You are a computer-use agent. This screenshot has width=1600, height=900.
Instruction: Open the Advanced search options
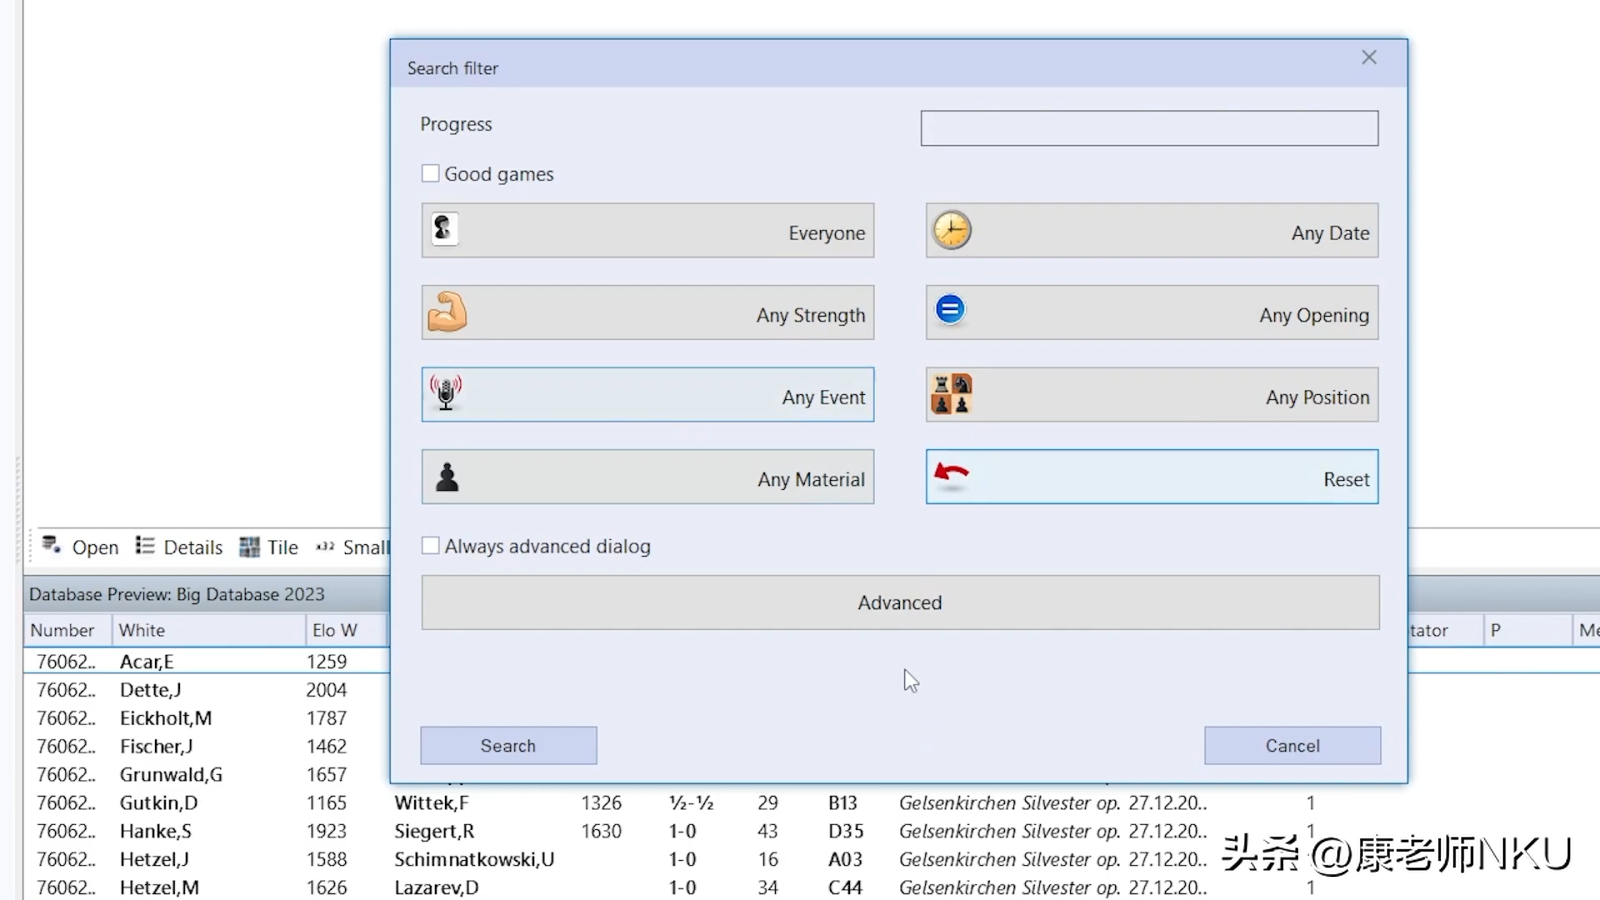pyautogui.click(x=900, y=603)
